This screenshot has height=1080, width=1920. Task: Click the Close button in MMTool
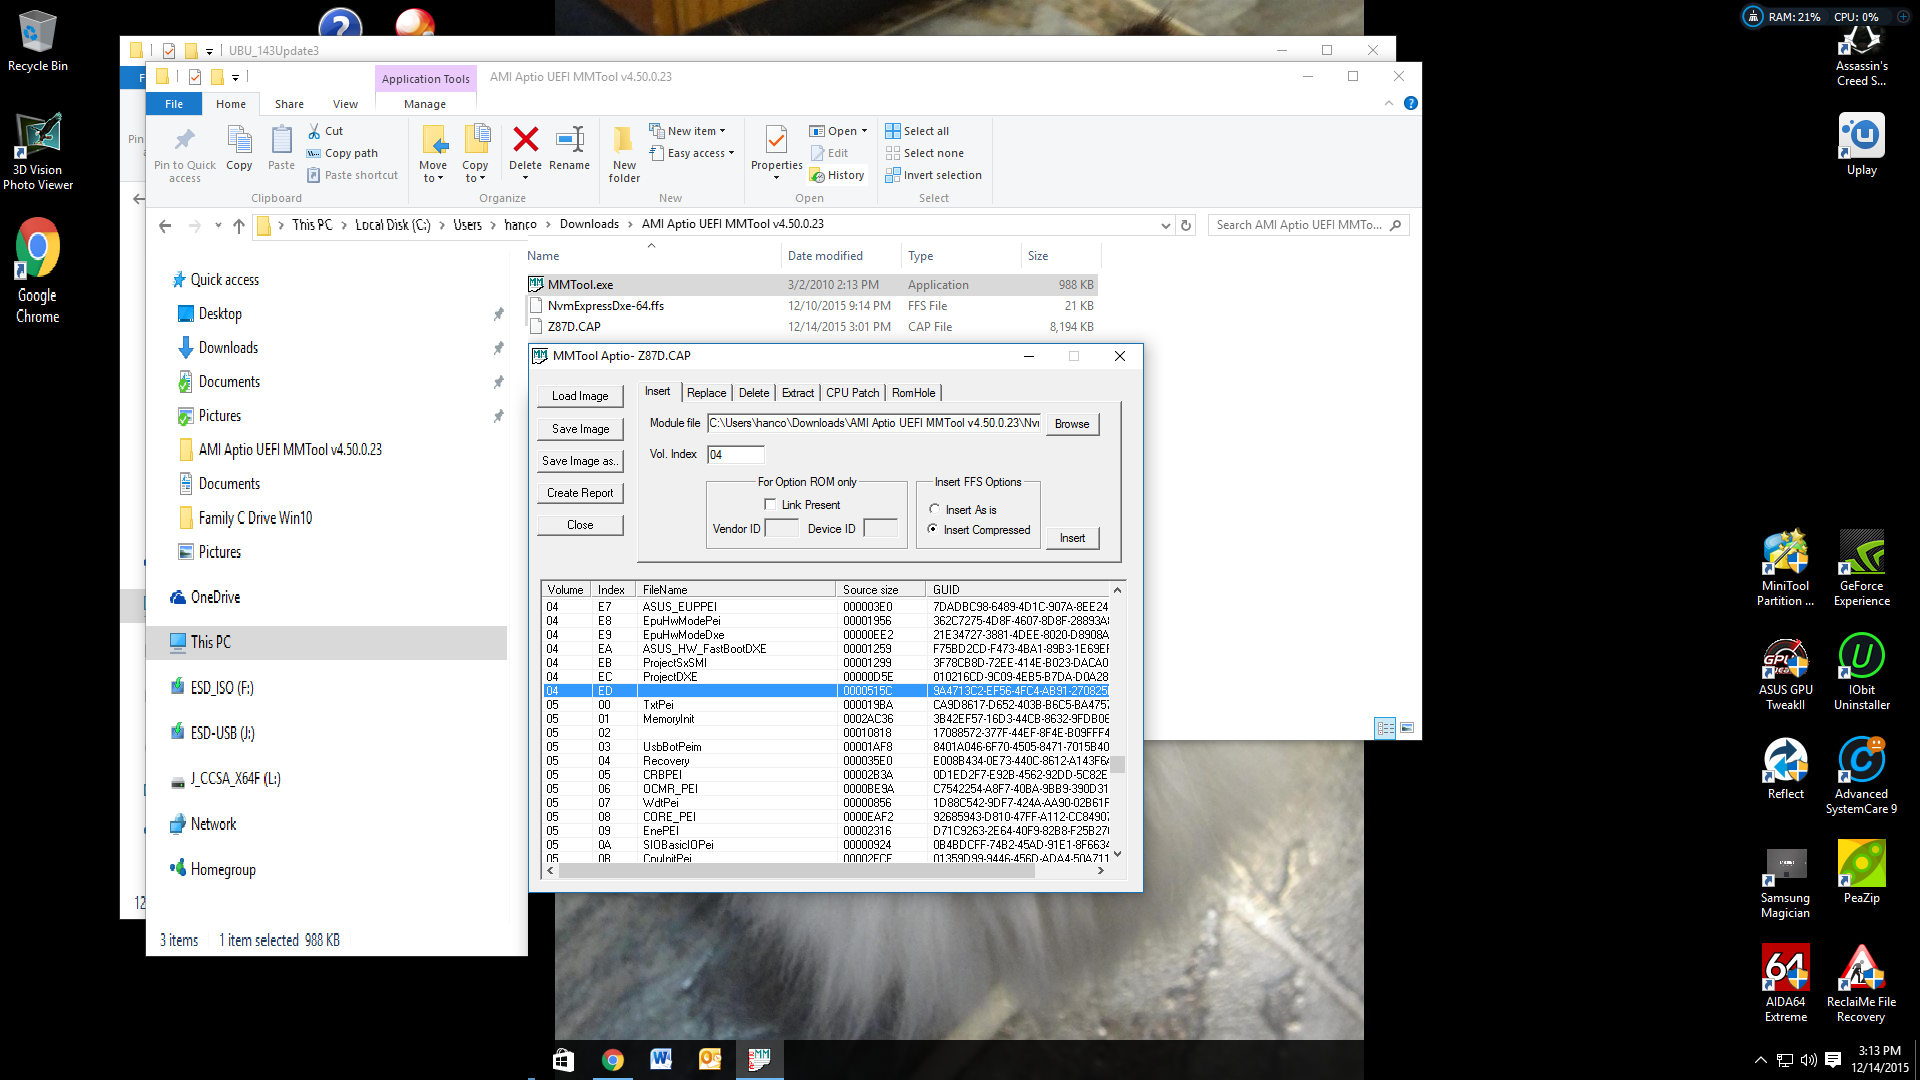pyautogui.click(x=580, y=525)
